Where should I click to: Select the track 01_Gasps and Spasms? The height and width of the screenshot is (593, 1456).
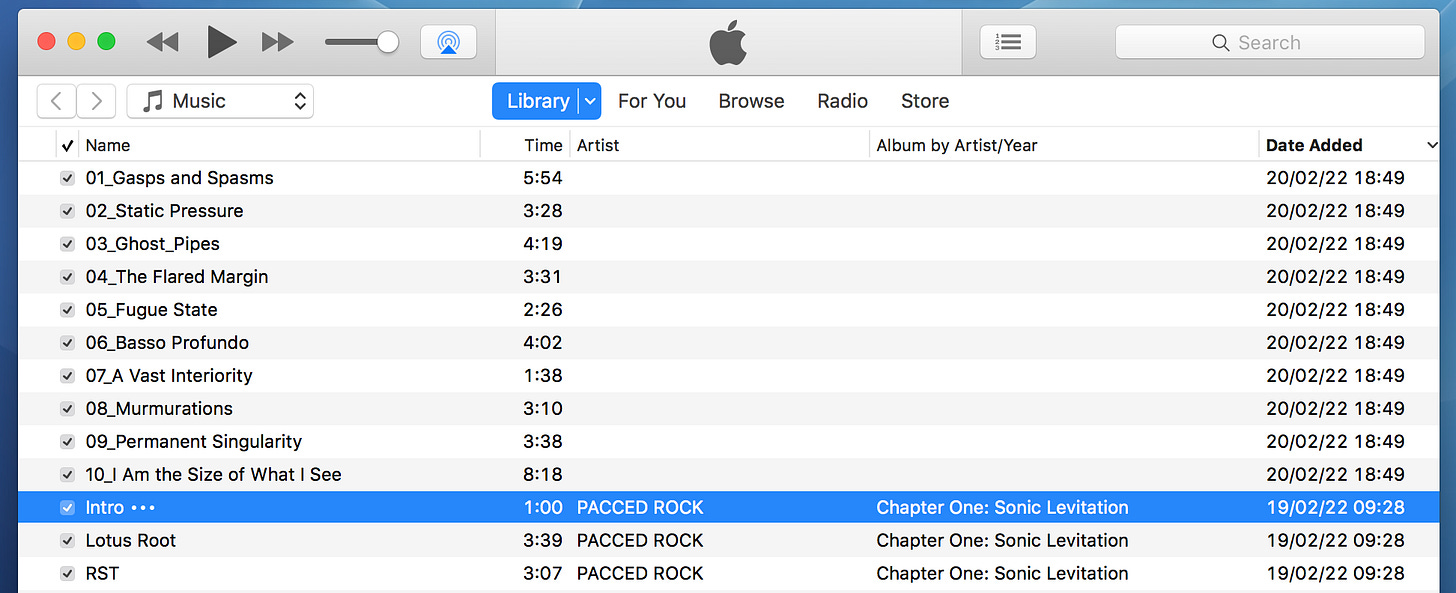pyautogui.click(x=180, y=178)
